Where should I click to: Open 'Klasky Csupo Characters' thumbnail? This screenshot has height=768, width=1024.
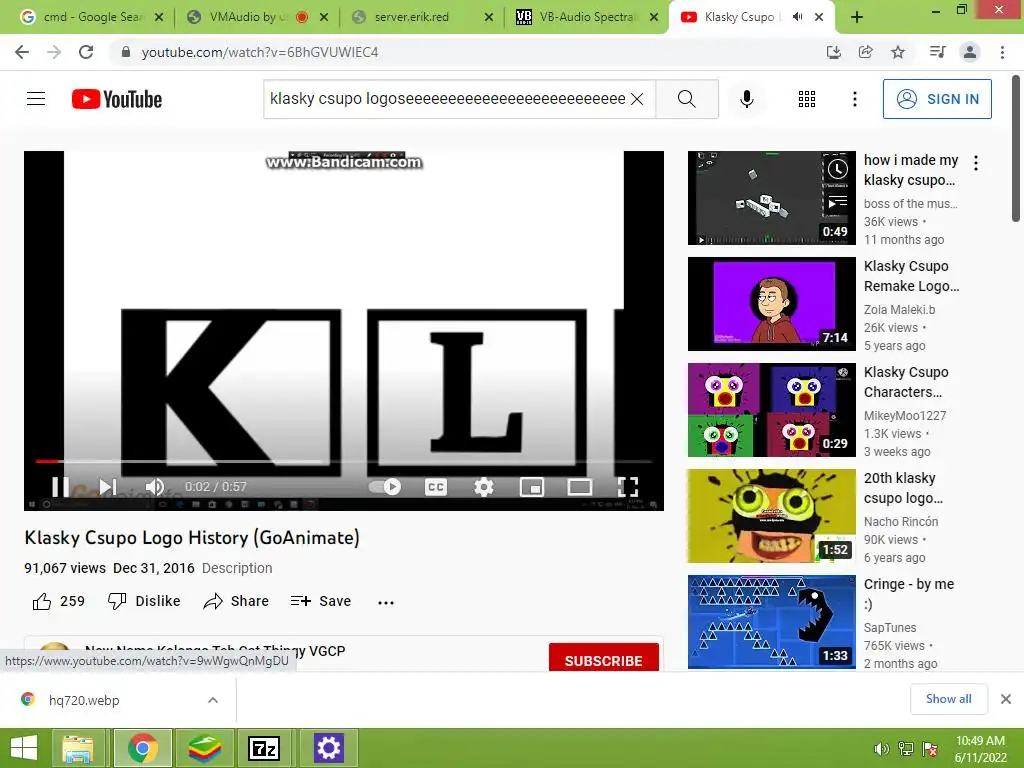(771, 409)
